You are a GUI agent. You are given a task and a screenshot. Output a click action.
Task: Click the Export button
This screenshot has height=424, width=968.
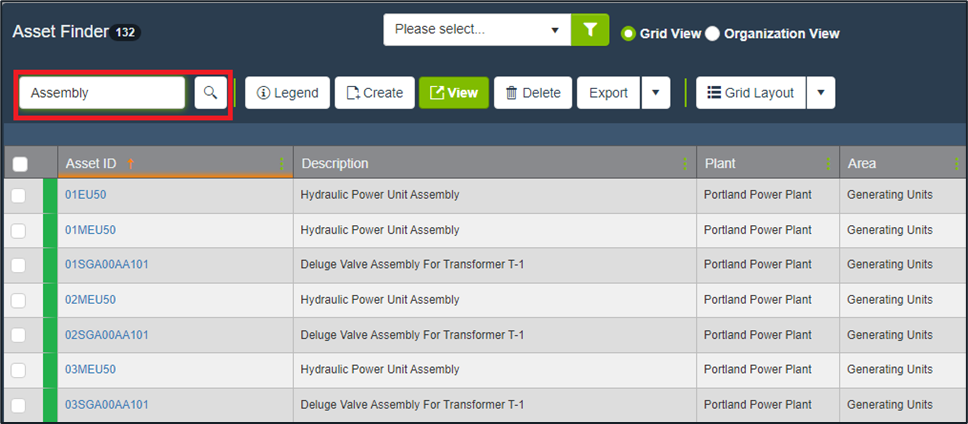pos(608,93)
